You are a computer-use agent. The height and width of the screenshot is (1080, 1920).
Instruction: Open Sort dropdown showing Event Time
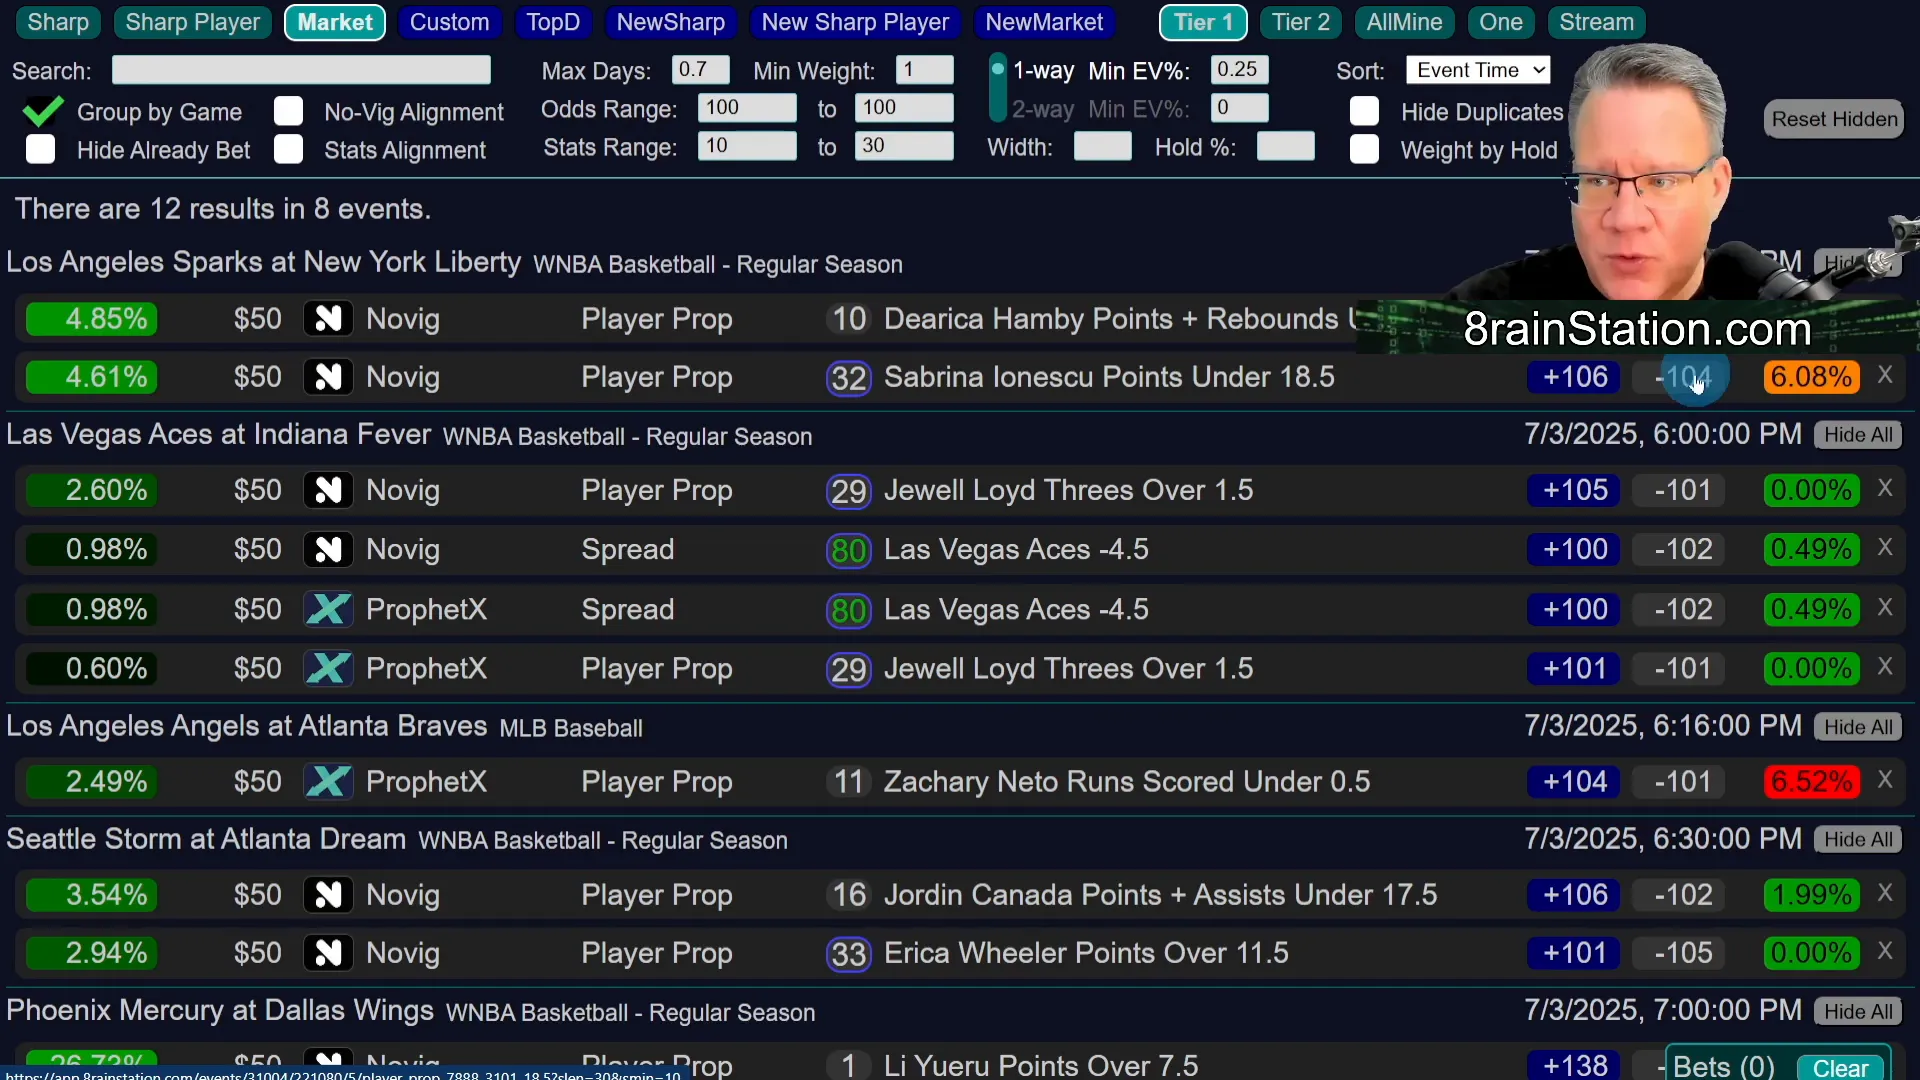(x=1477, y=70)
